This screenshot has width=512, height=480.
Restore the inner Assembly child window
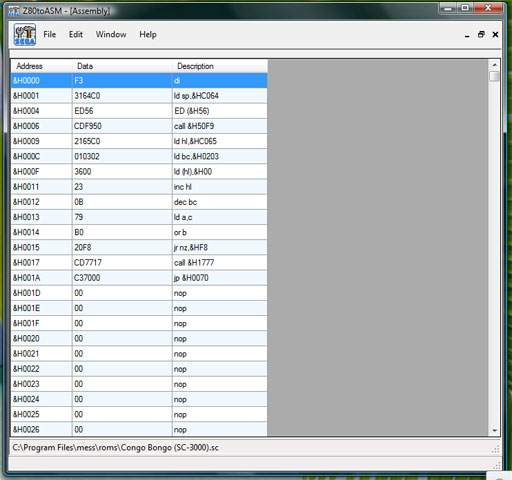pyautogui.click(x=481, y=34)
